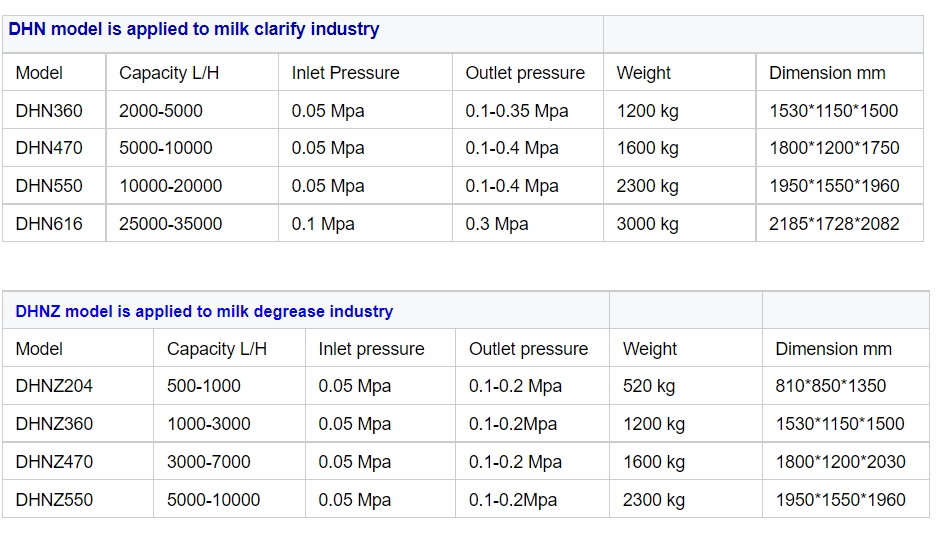Screen dimensions: 940x543
Task: Click the DHN550 model cell
Action: [49, 186]
